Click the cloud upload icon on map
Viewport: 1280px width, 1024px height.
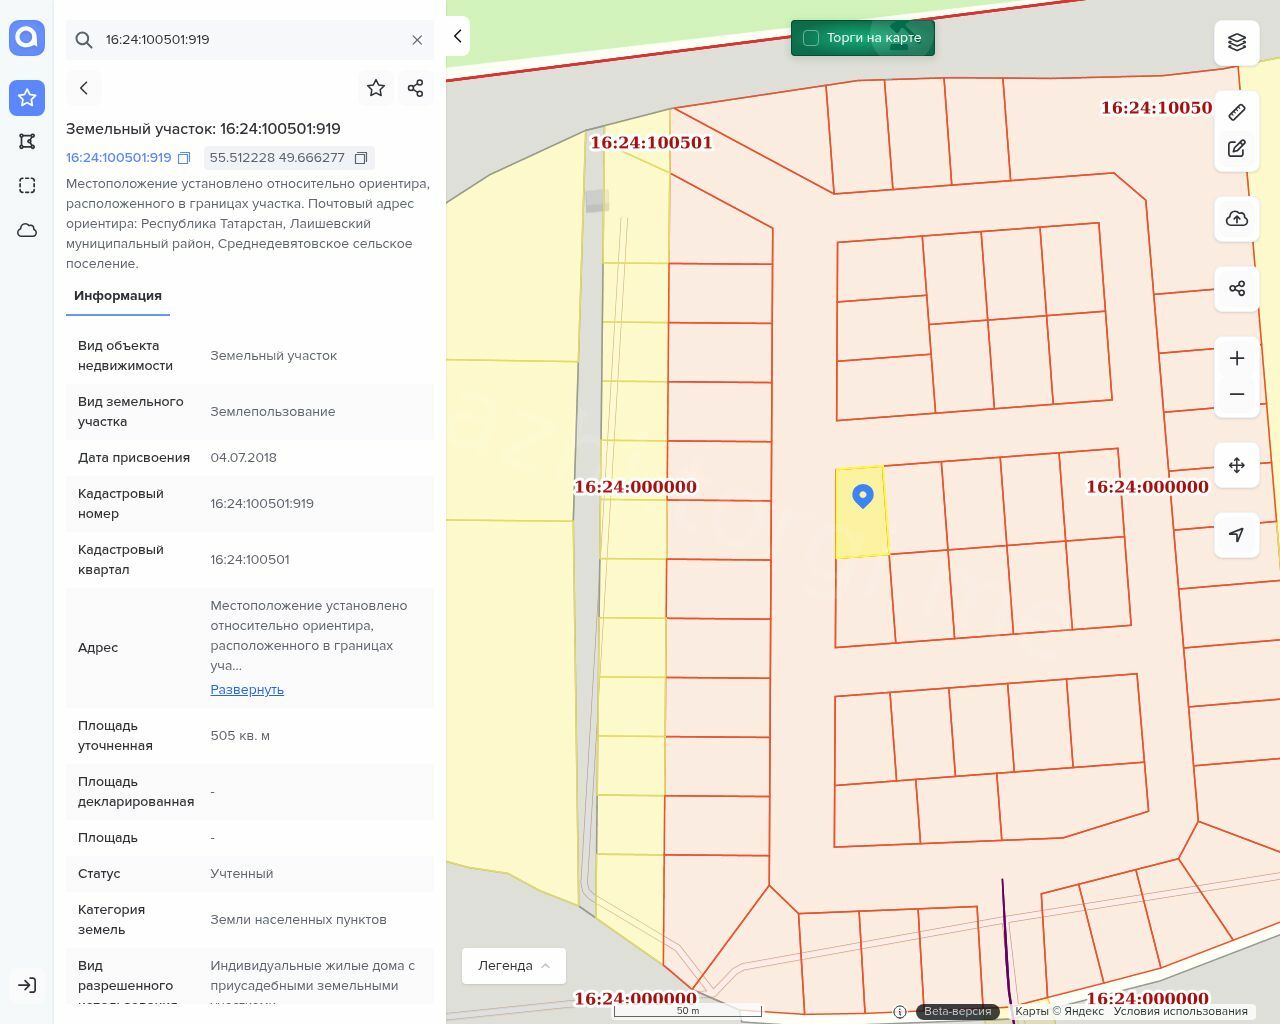click(x=1237, y=219)
